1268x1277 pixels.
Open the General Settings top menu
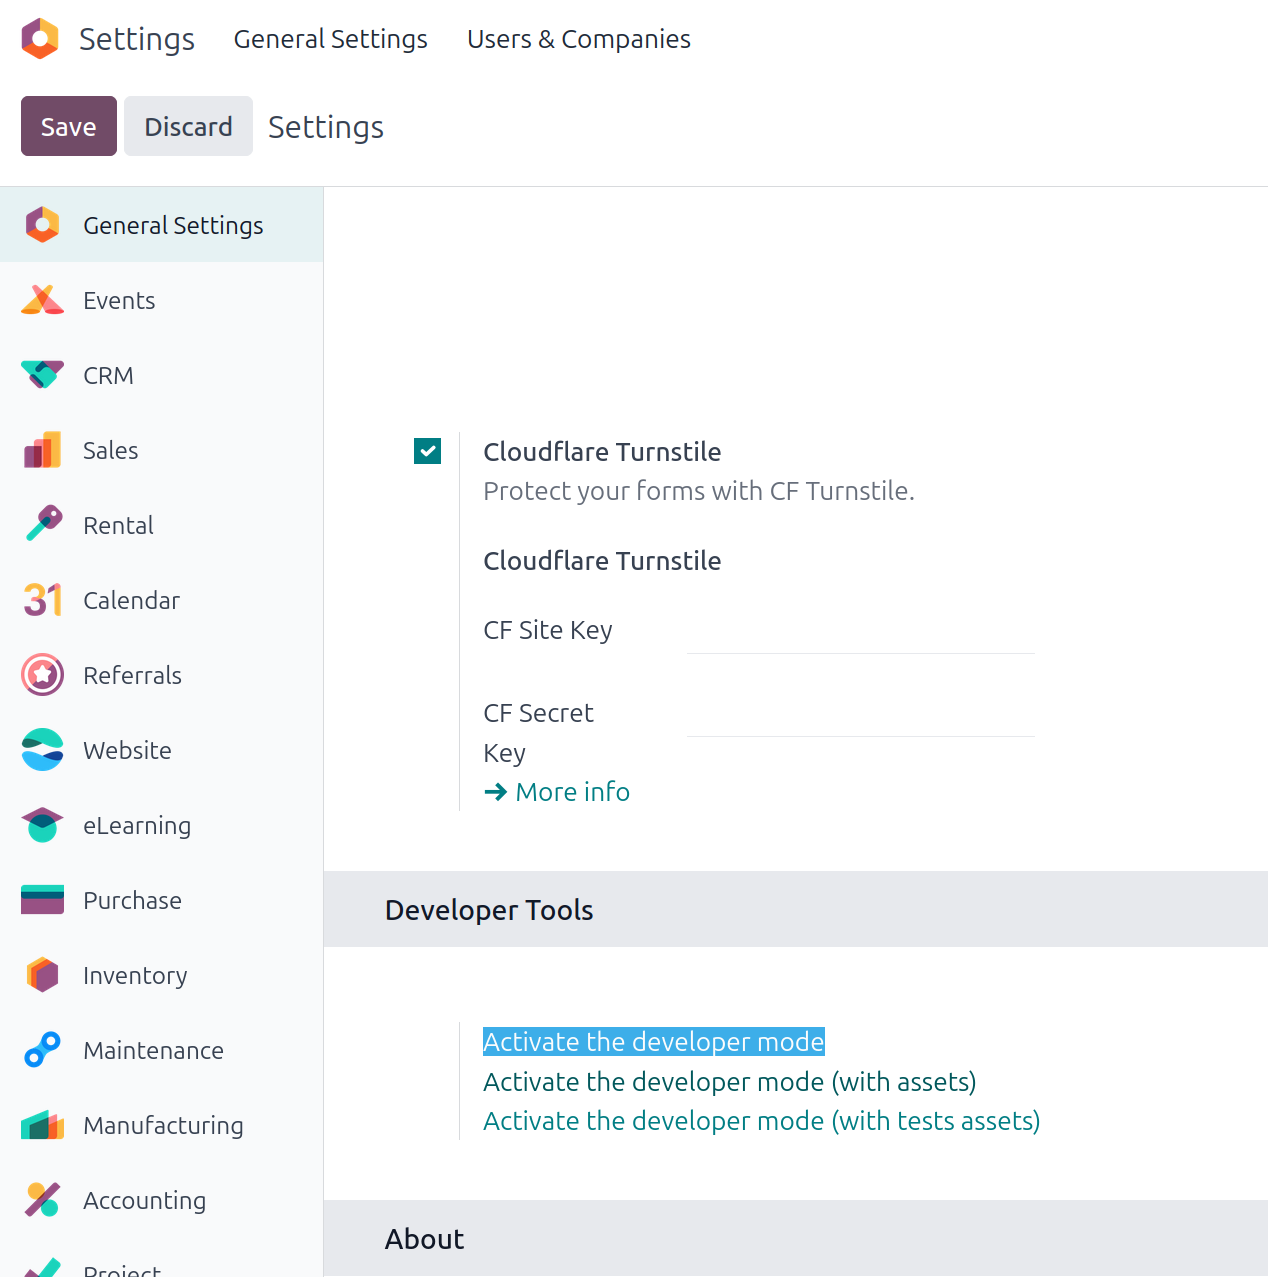[x=330, y=39]
